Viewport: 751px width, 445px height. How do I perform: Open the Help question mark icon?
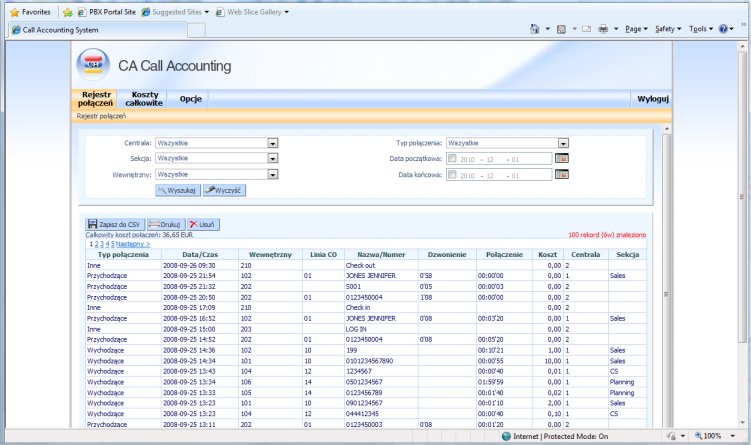723,29
